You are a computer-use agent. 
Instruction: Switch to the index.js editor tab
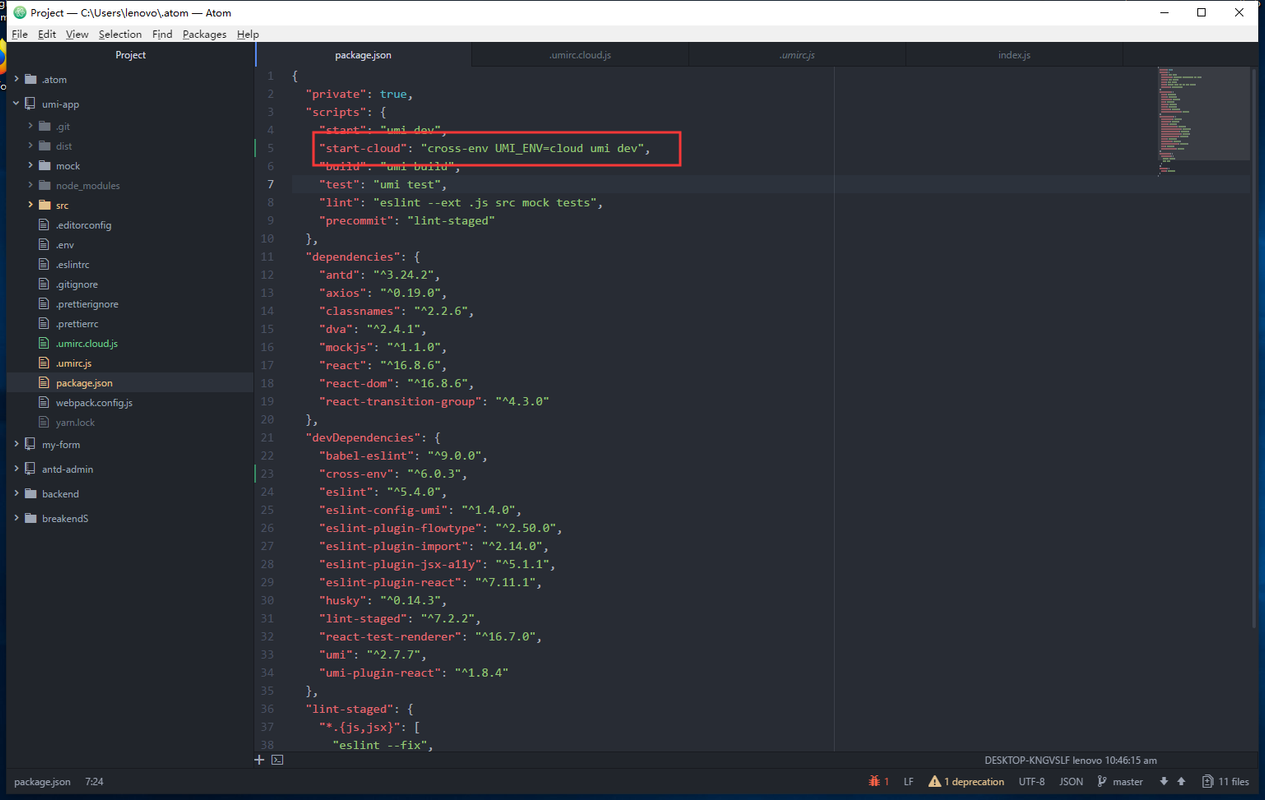[1014, 55]
